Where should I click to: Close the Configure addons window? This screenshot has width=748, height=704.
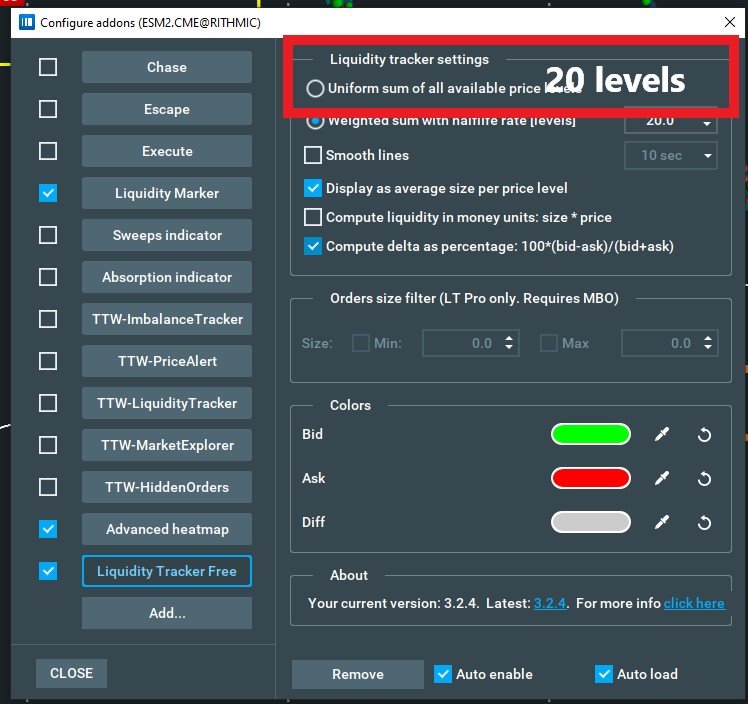tap(726, 22)
